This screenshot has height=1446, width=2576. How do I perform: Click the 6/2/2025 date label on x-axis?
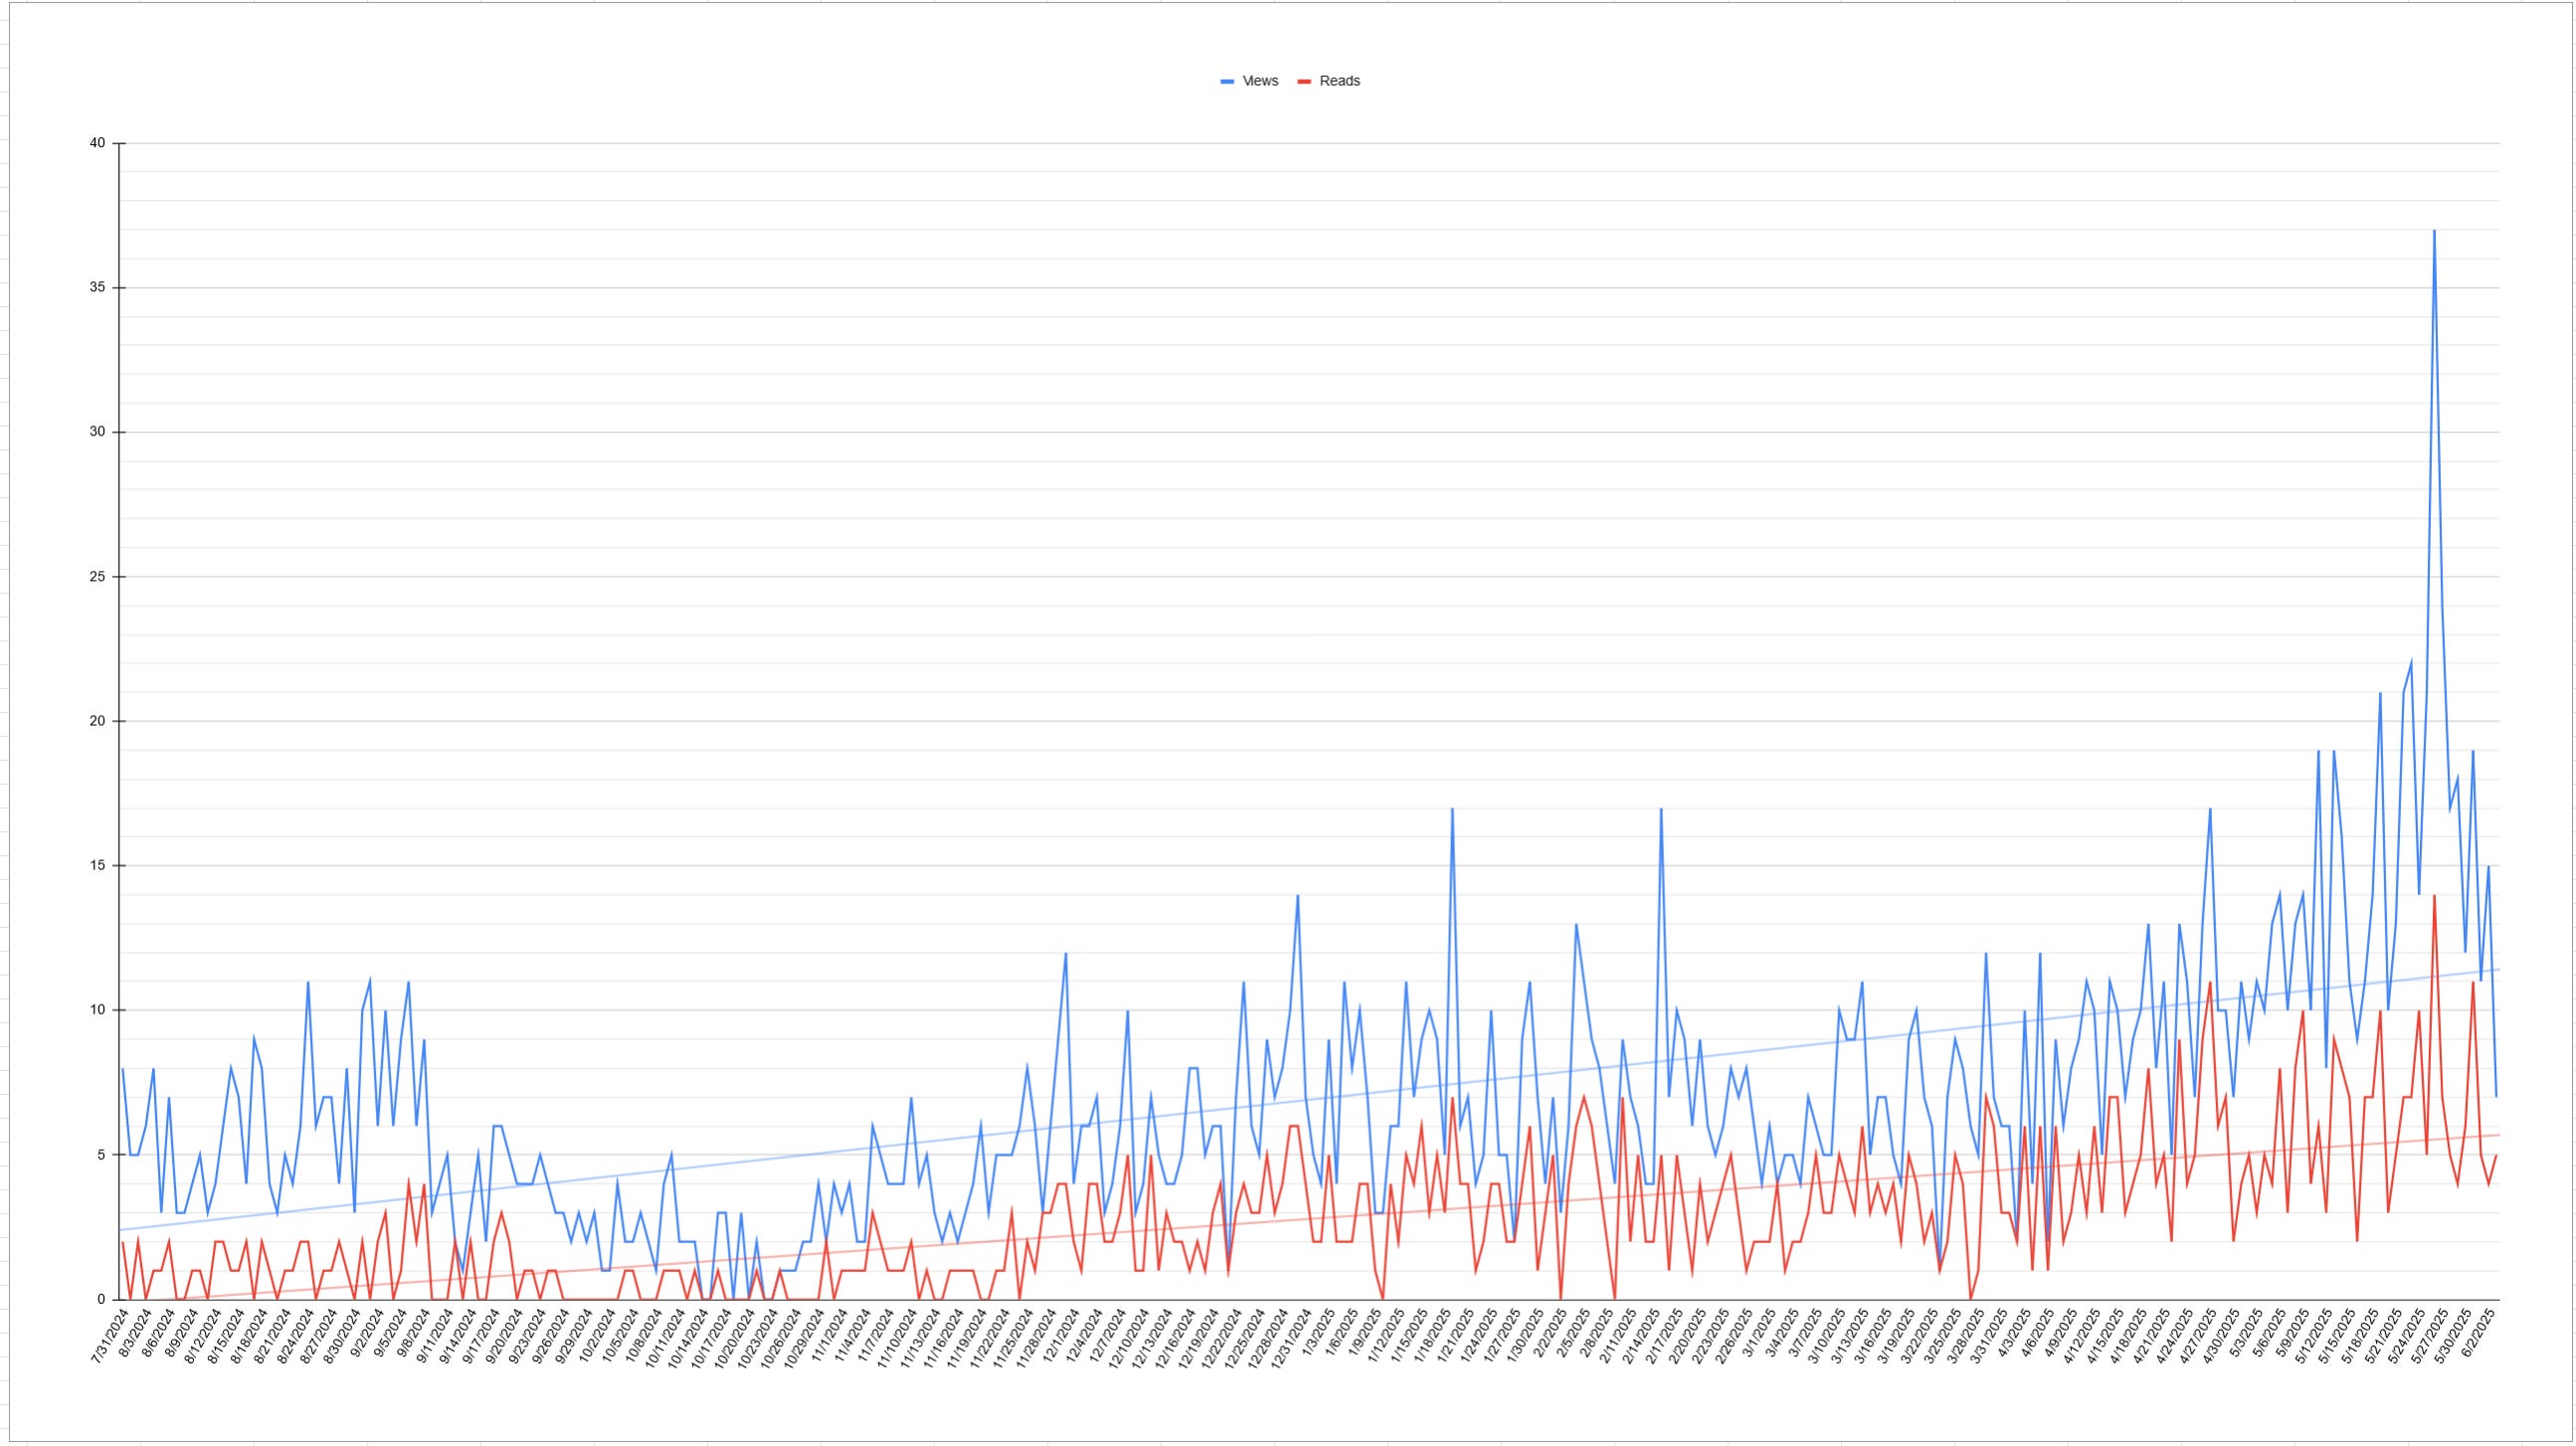tap(2481, 1331)
